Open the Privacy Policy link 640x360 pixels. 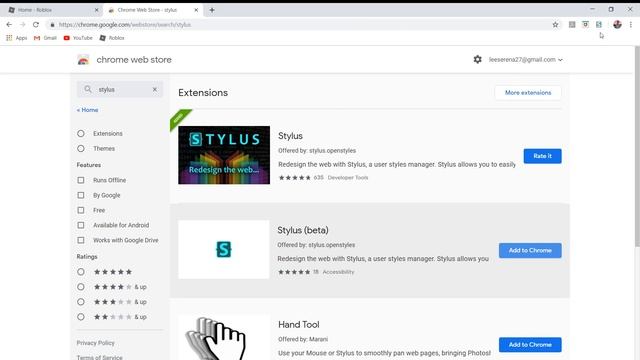click(96, 343)
